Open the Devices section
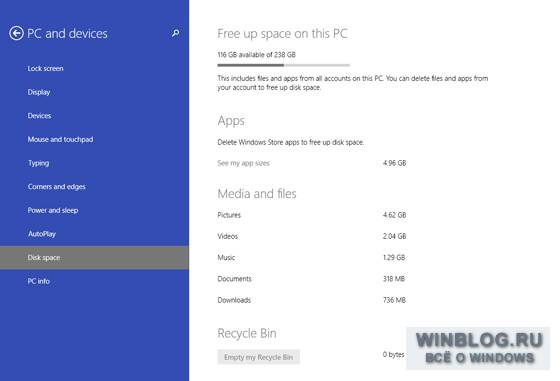Image resolution: width=560 pixels, height=381 pixels. tap(39, 116)
